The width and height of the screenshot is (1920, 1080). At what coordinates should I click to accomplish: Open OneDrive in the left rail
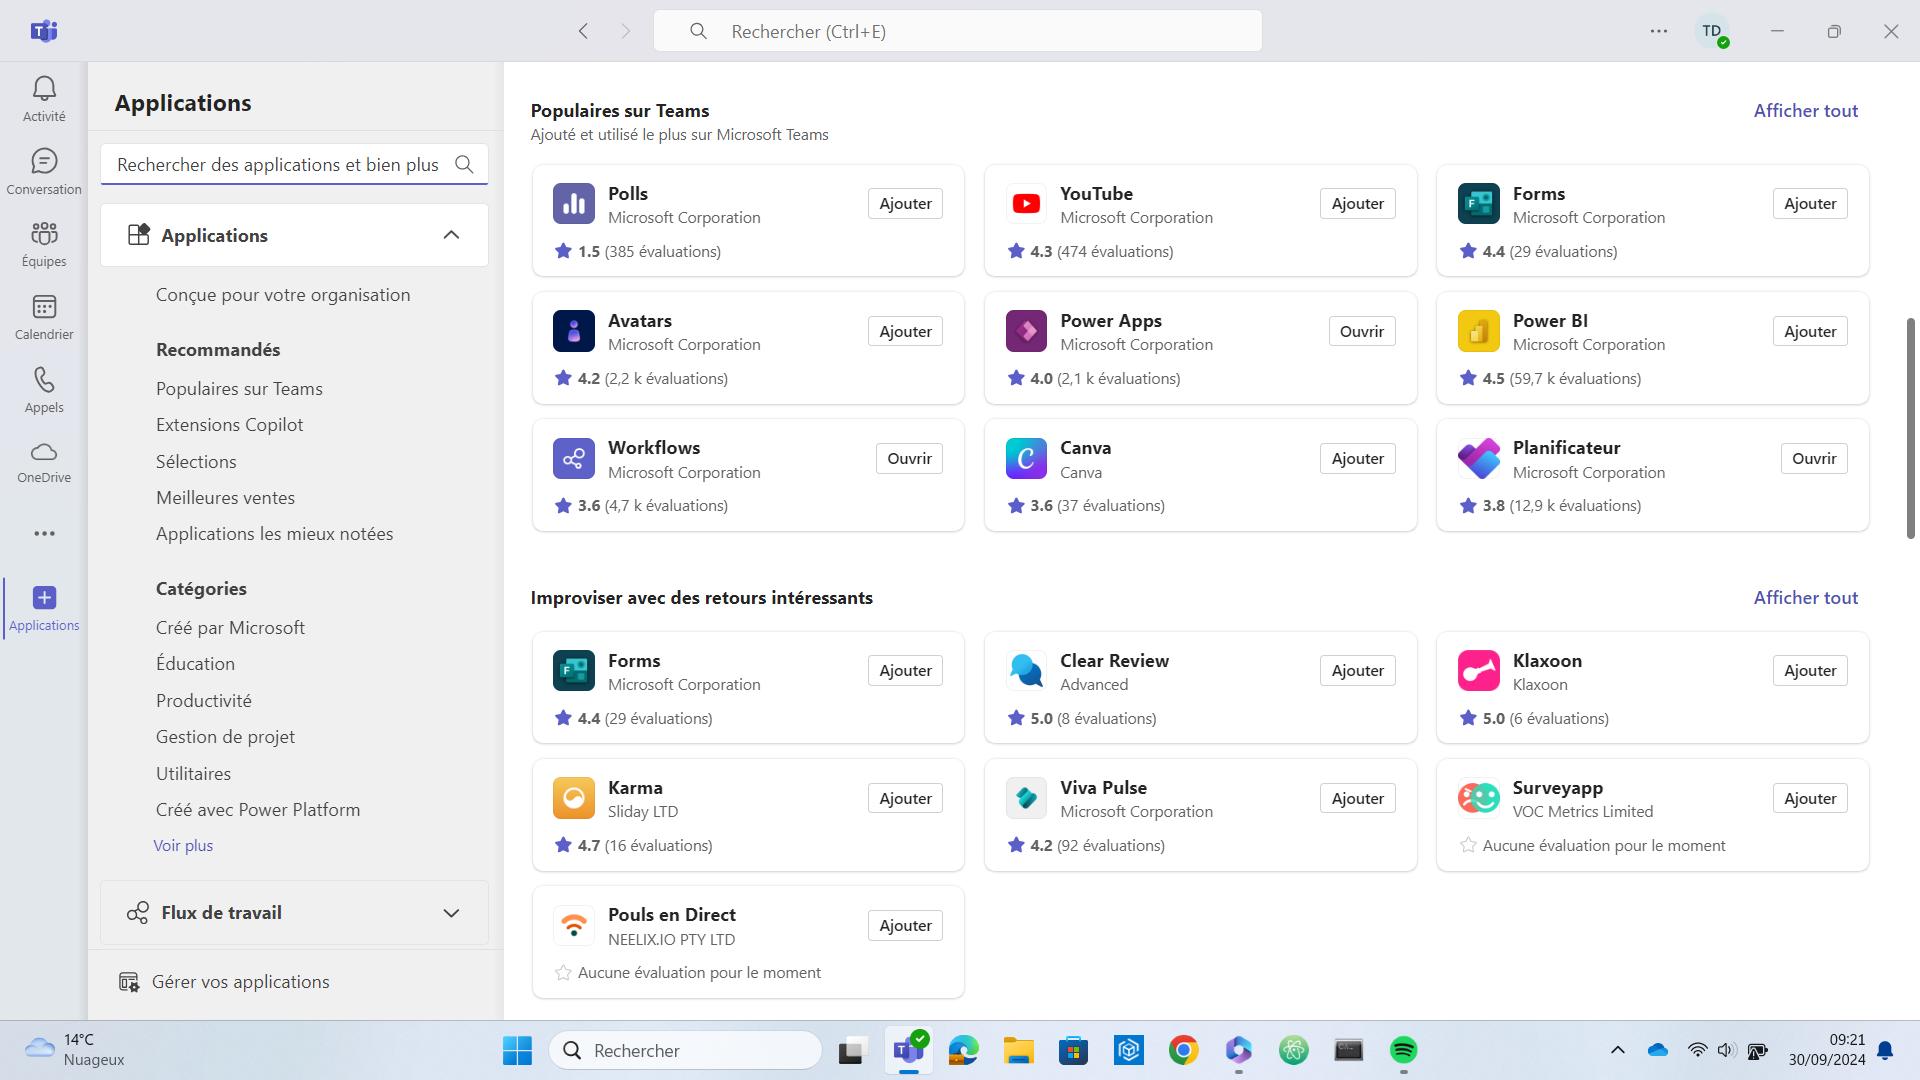tap(44, 462)
